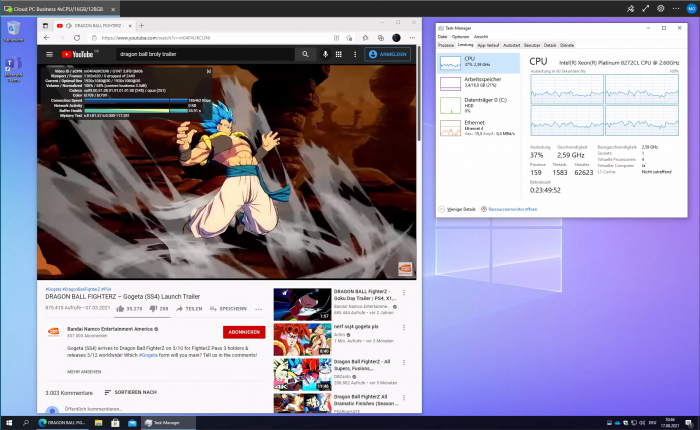Open nerf ssj4 gogeta pls thumbnail

click(302, 339)
